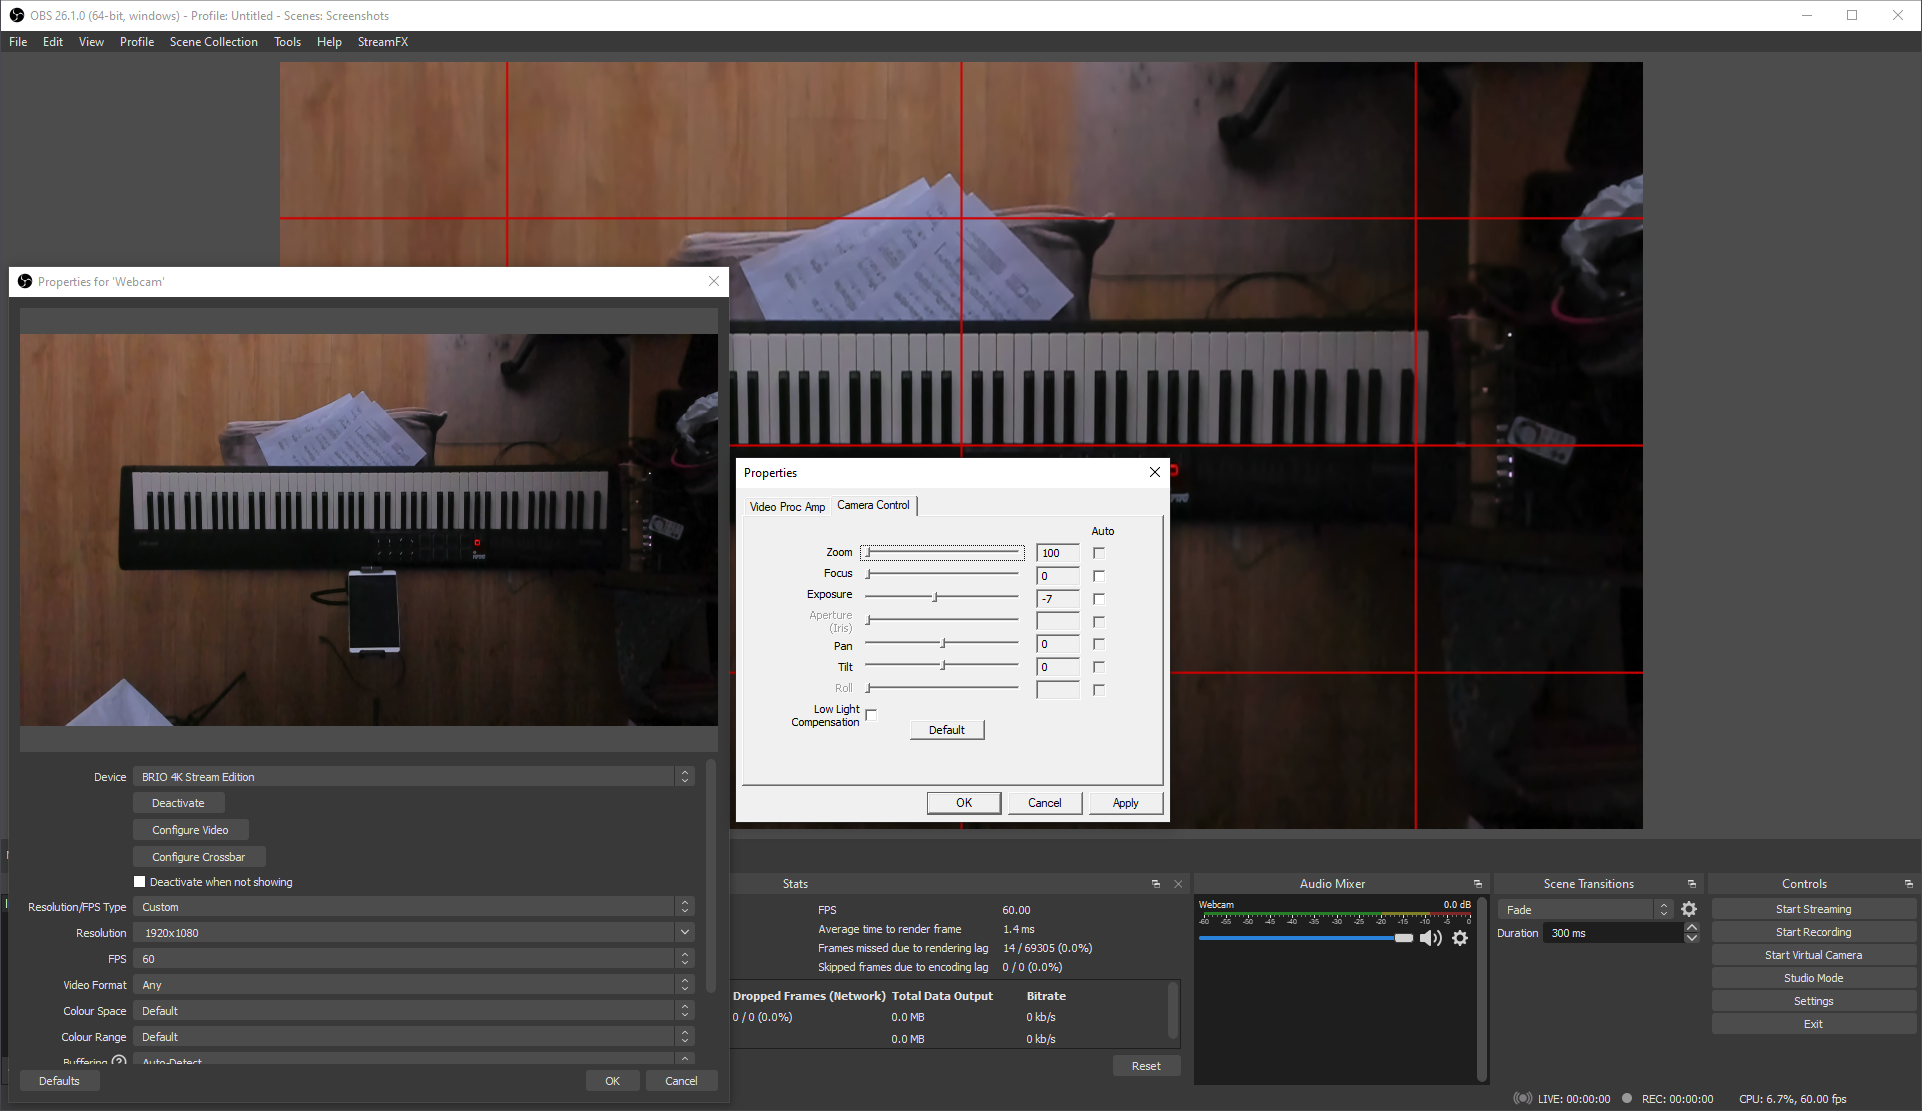This screenshot has width=1922, height=1111.
Task: Undock the Audio Mixer panel
Action: [x=1477, y=884]
